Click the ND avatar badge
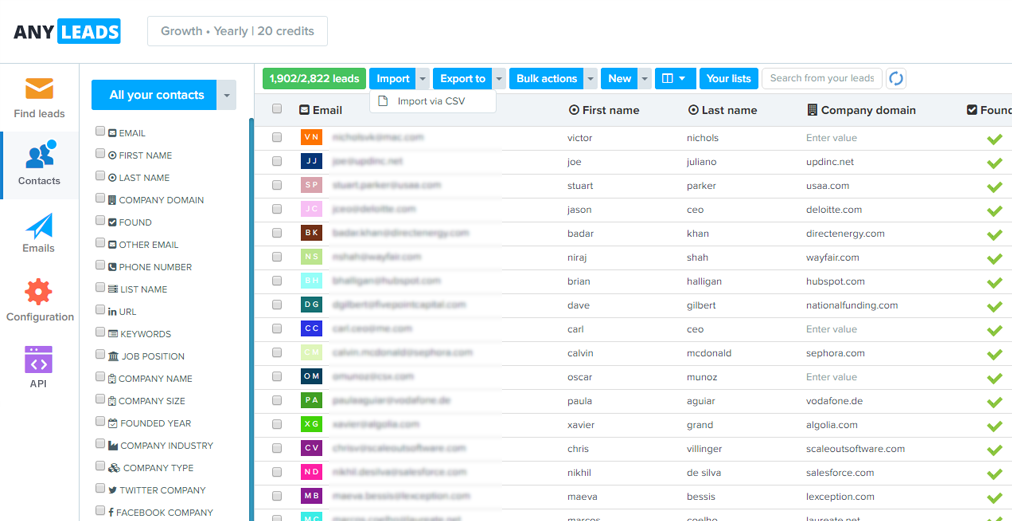This screenshot has height=521, width=1012. click(x=311, y=472)
